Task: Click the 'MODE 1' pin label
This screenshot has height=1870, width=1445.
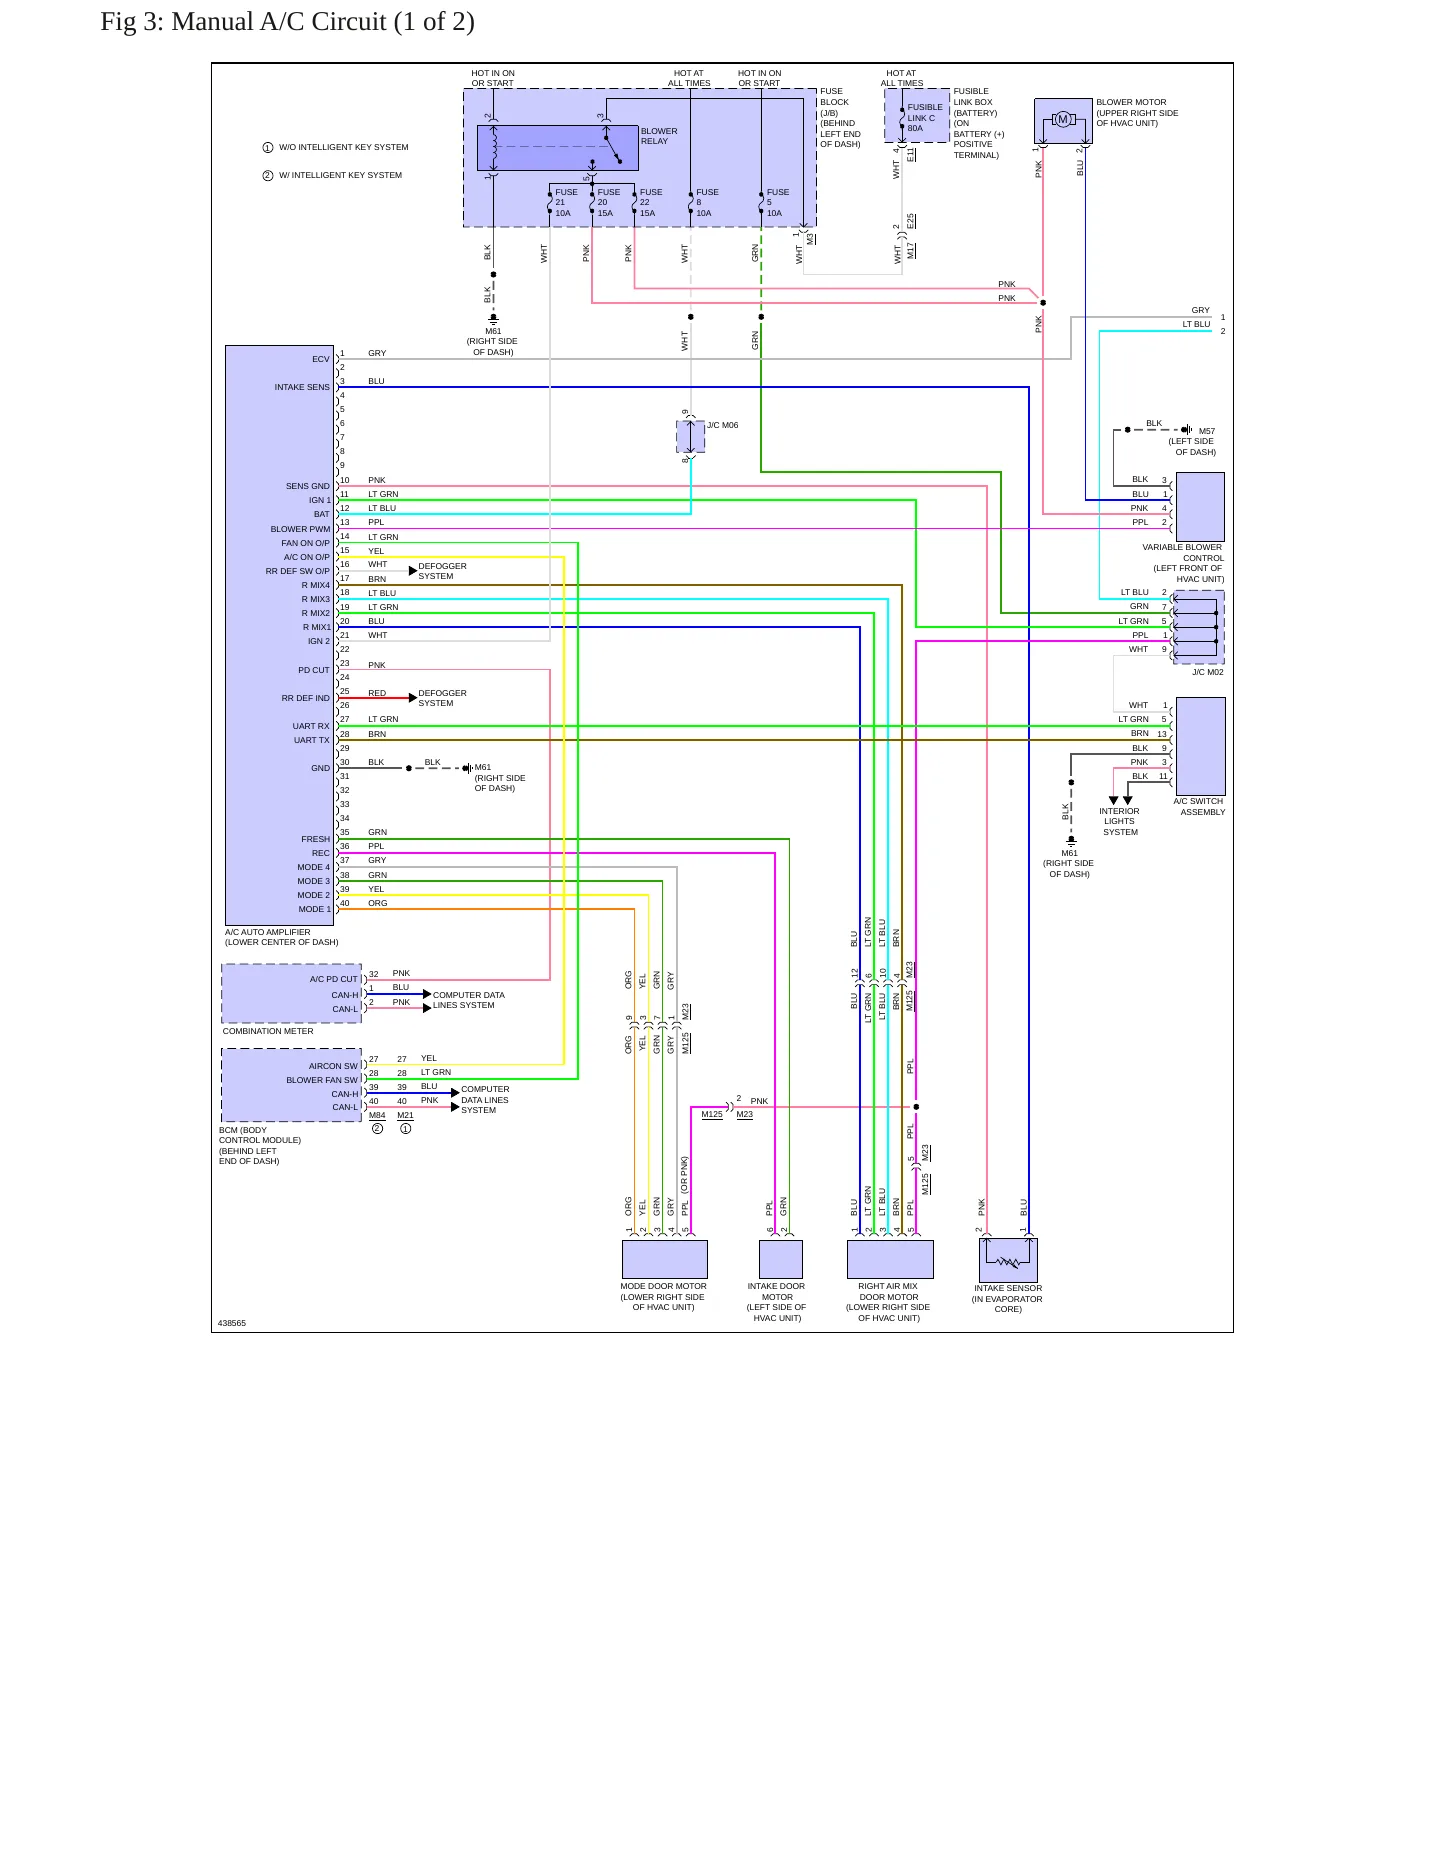Action: 314,910
